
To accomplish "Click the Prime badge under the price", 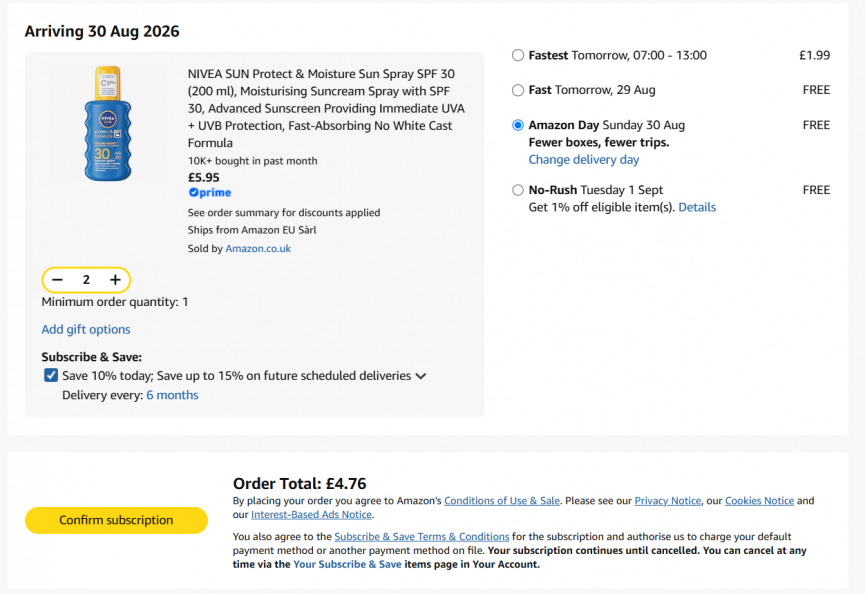I will pyautogui.click(x=210, y=192).
